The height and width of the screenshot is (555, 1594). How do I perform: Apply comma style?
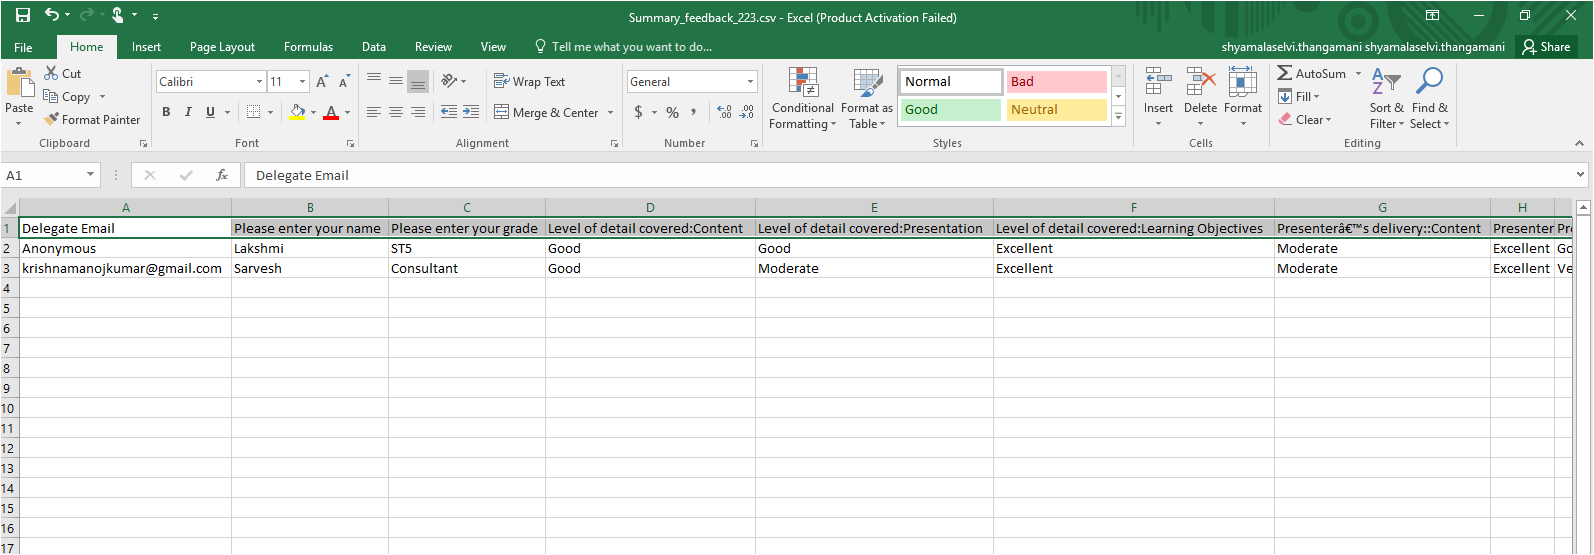point(693,112)
